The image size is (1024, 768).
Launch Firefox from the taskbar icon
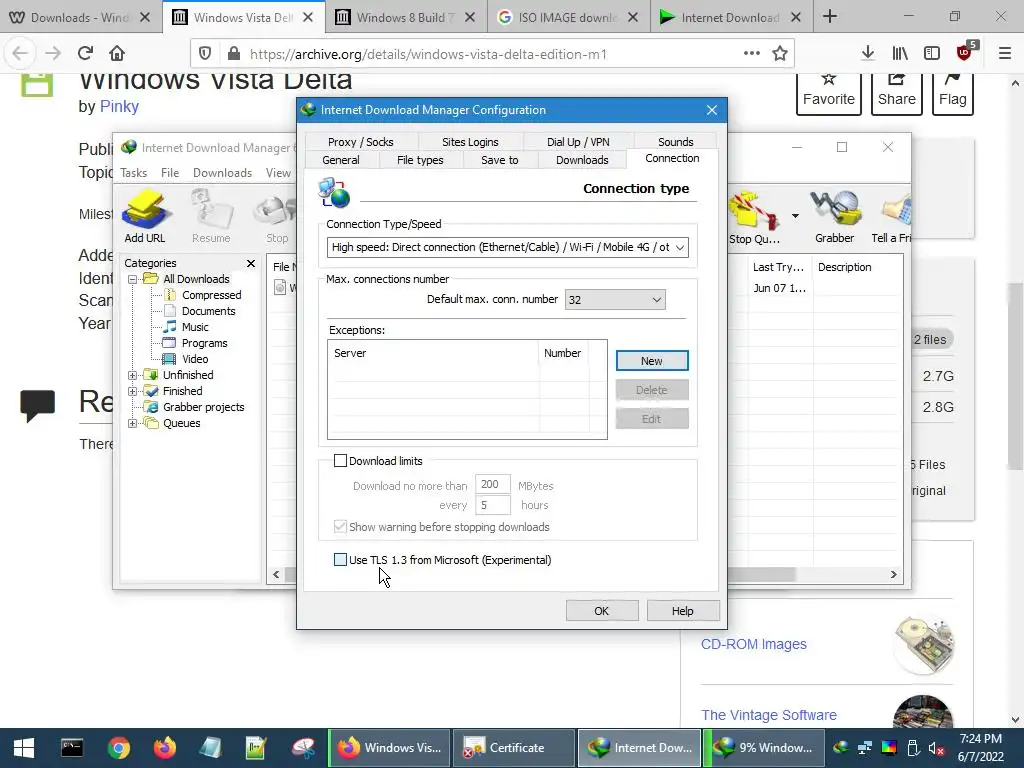pyautogui.click(x=165, y=748)
